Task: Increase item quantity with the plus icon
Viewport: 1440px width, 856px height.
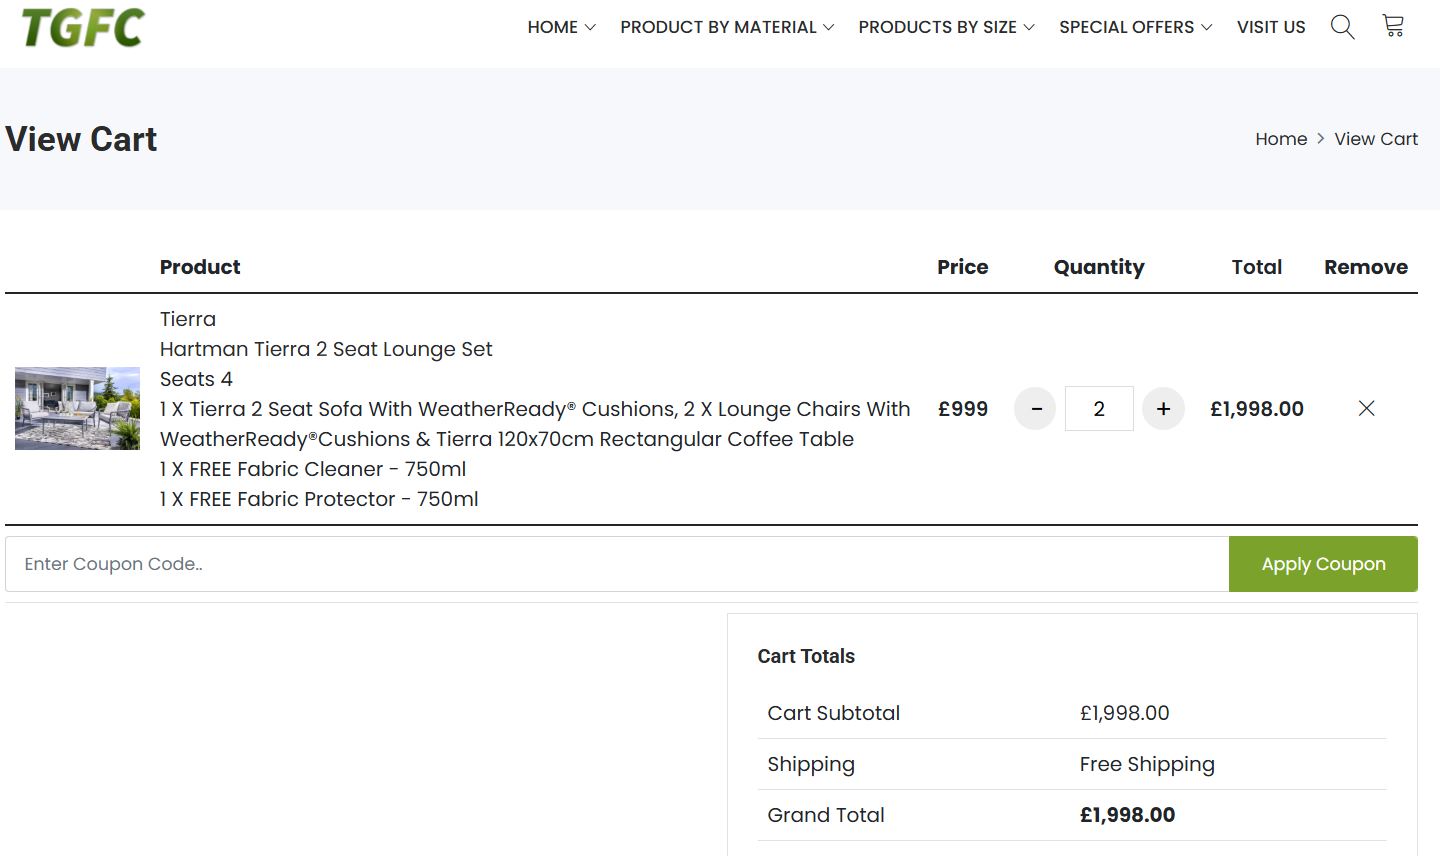Action: pyautogui.click(x=1163, y=408)
